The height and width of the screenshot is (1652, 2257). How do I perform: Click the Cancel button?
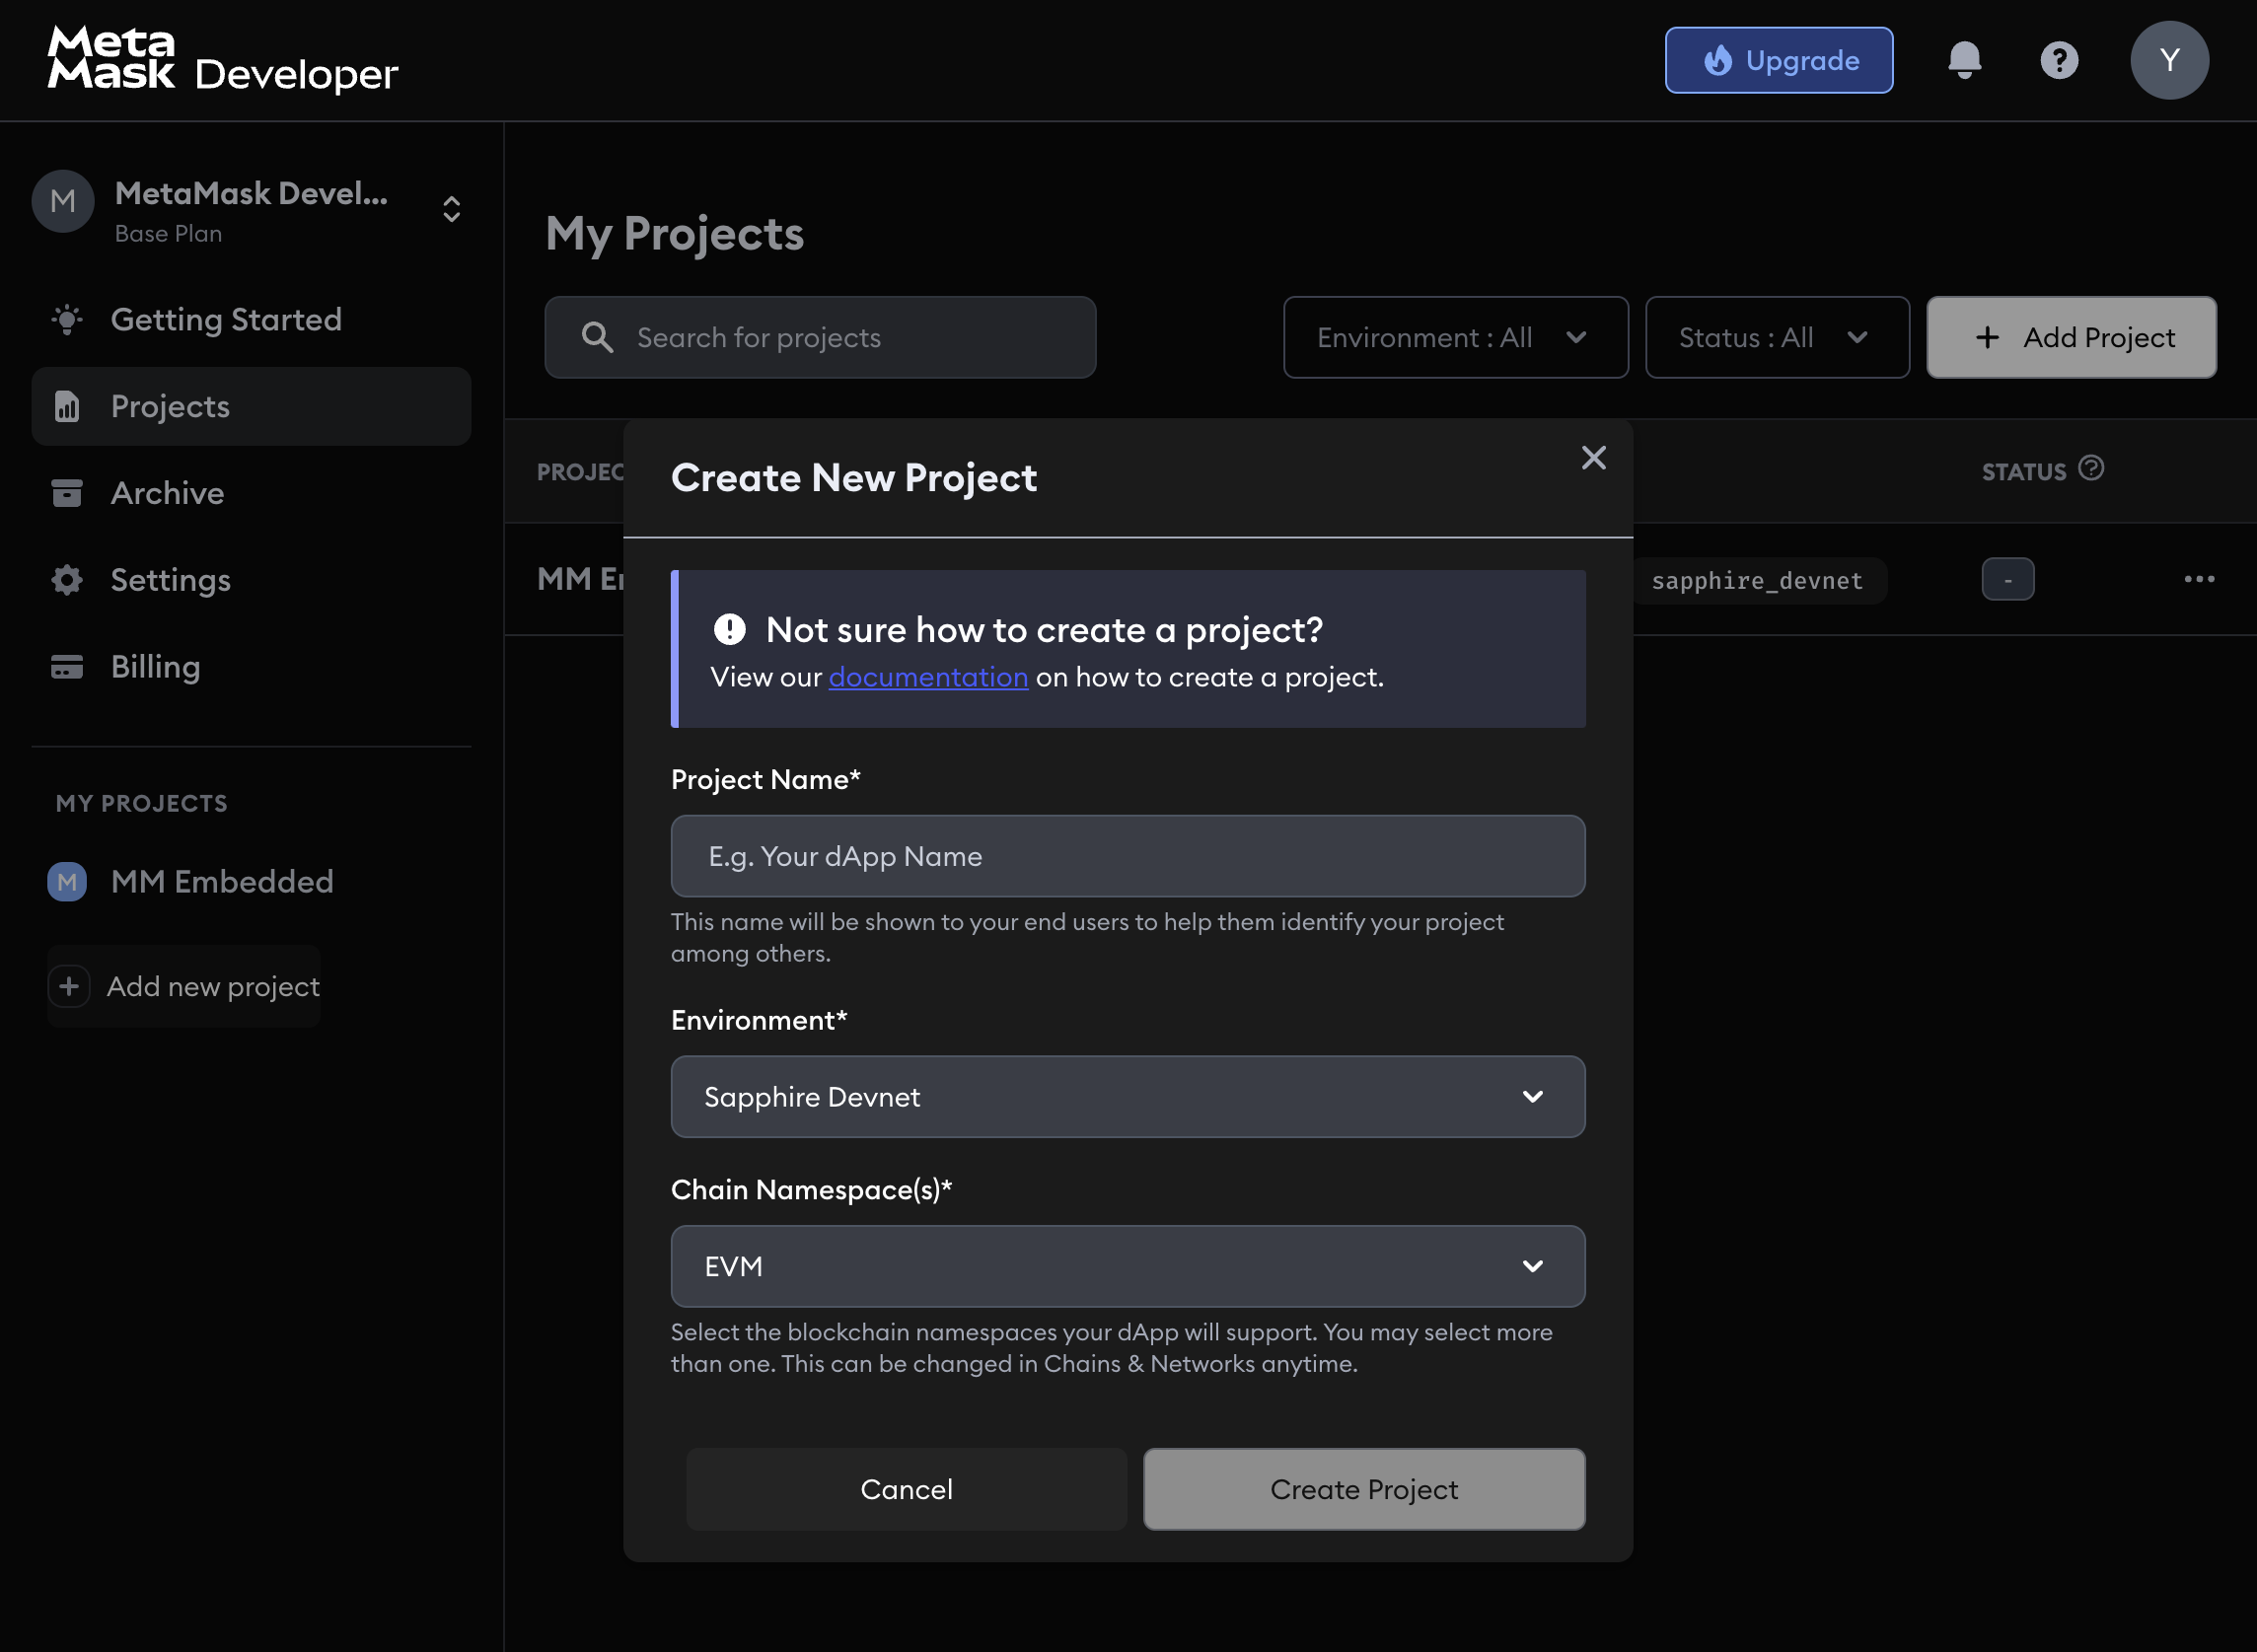point(906,1489)
